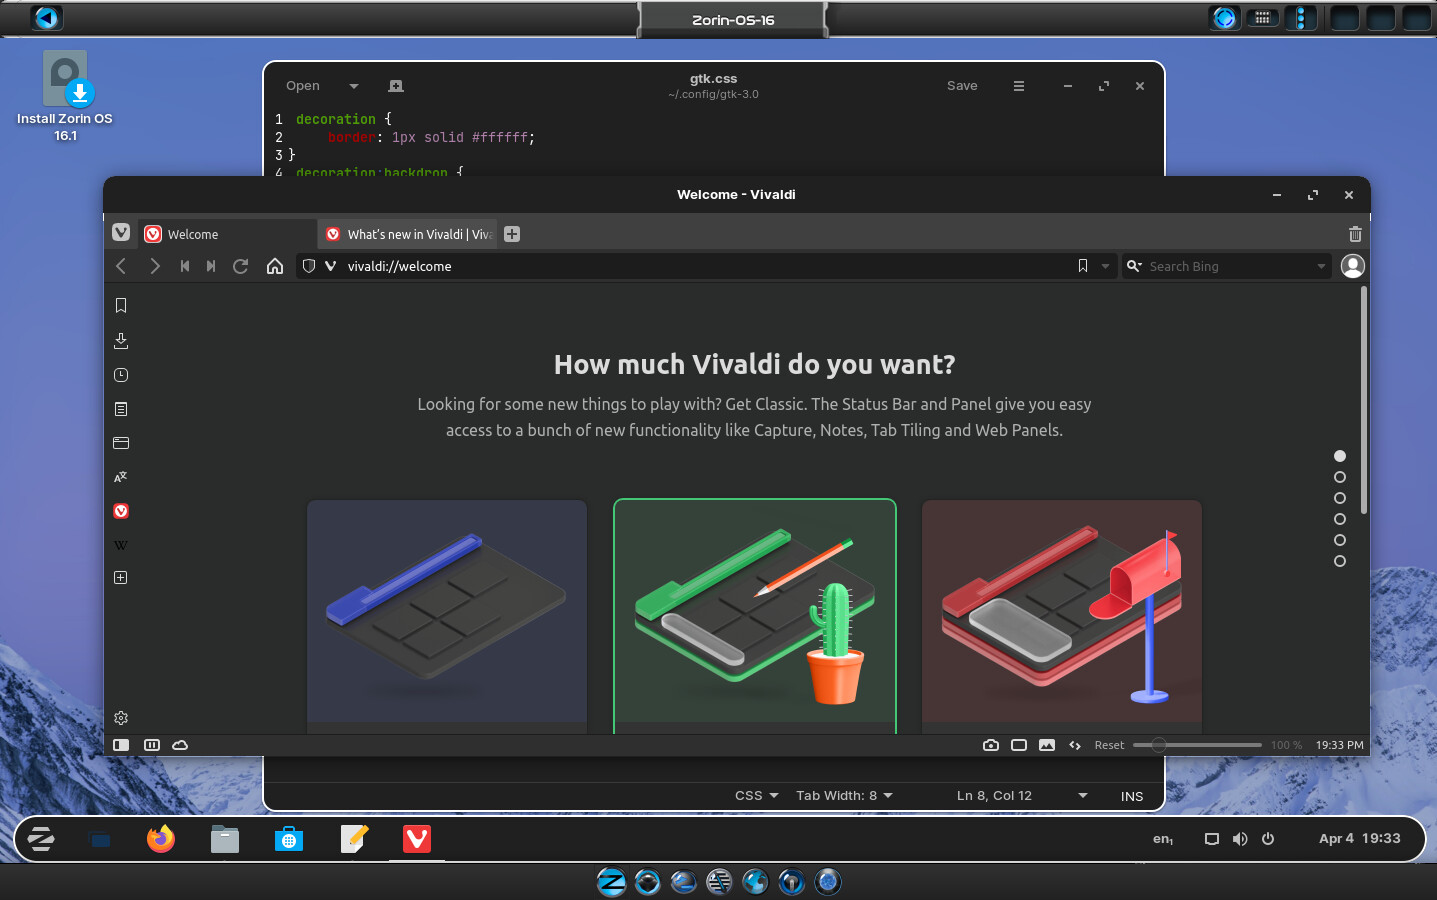The image size is (1437, 900).
Task: Choose the red fully loaded Vivaldi layout card
Action: tap(1062, 616)
